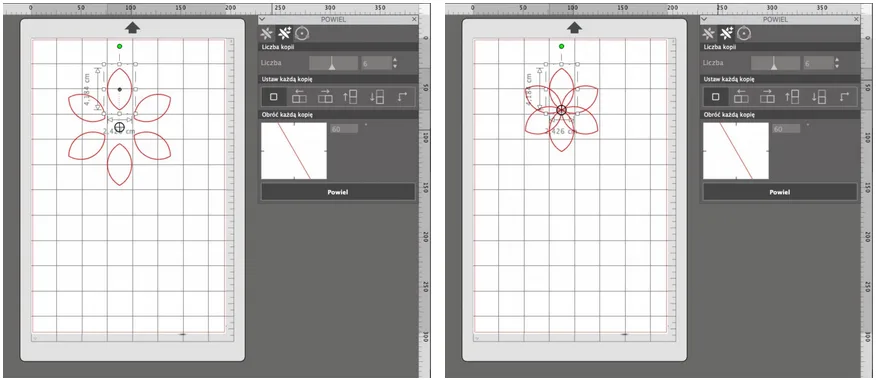Image resolution: width=876 pixels, height=380 pixels.
Task: Click the crosshair center-of-rotation marker, right canvas
Action: tap(561, 110)
